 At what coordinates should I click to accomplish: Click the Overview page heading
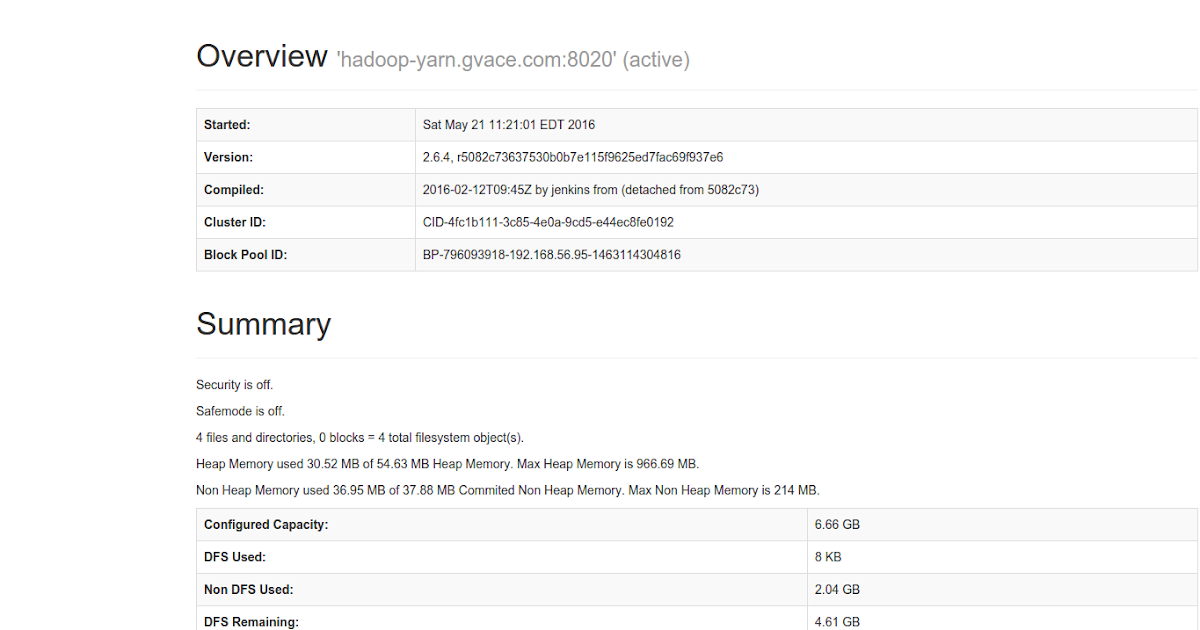tap(261, 56)
